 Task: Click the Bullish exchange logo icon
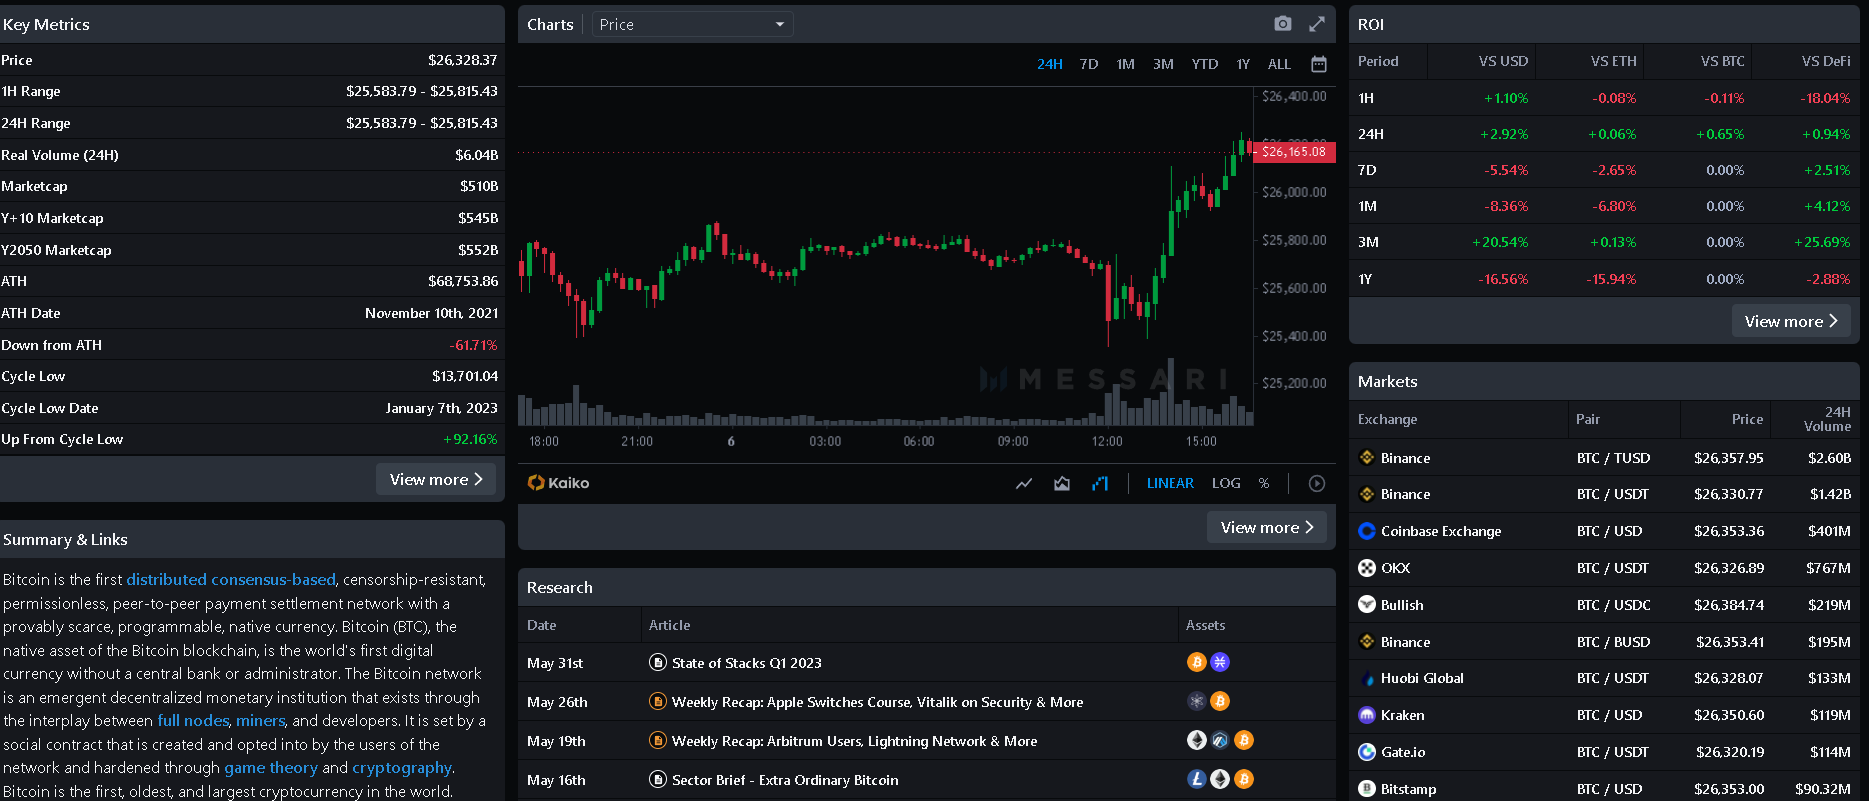point(1367,604)
